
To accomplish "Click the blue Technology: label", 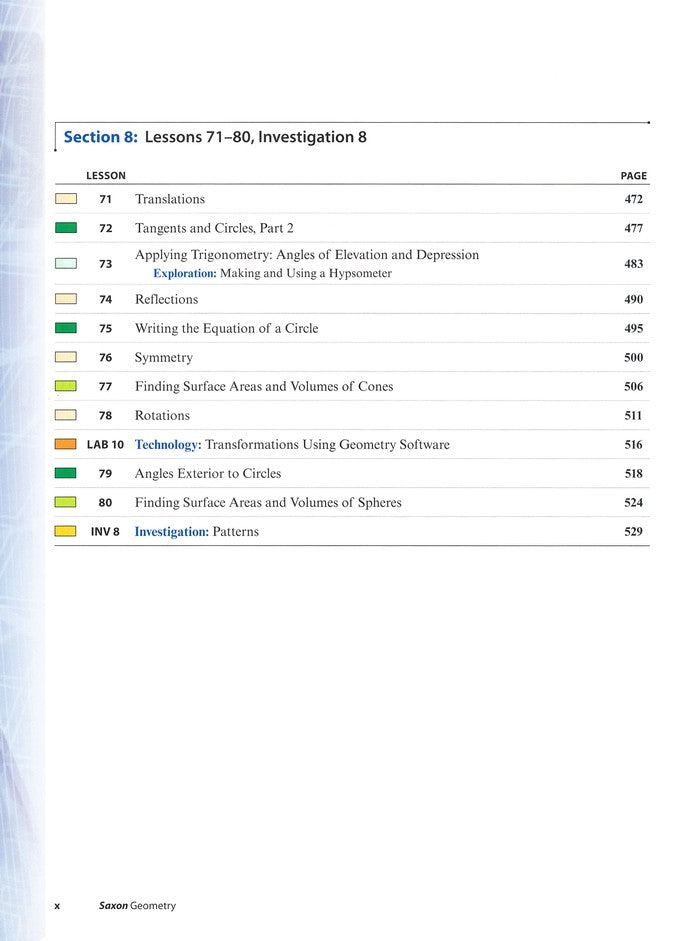I will coord(168,444).
